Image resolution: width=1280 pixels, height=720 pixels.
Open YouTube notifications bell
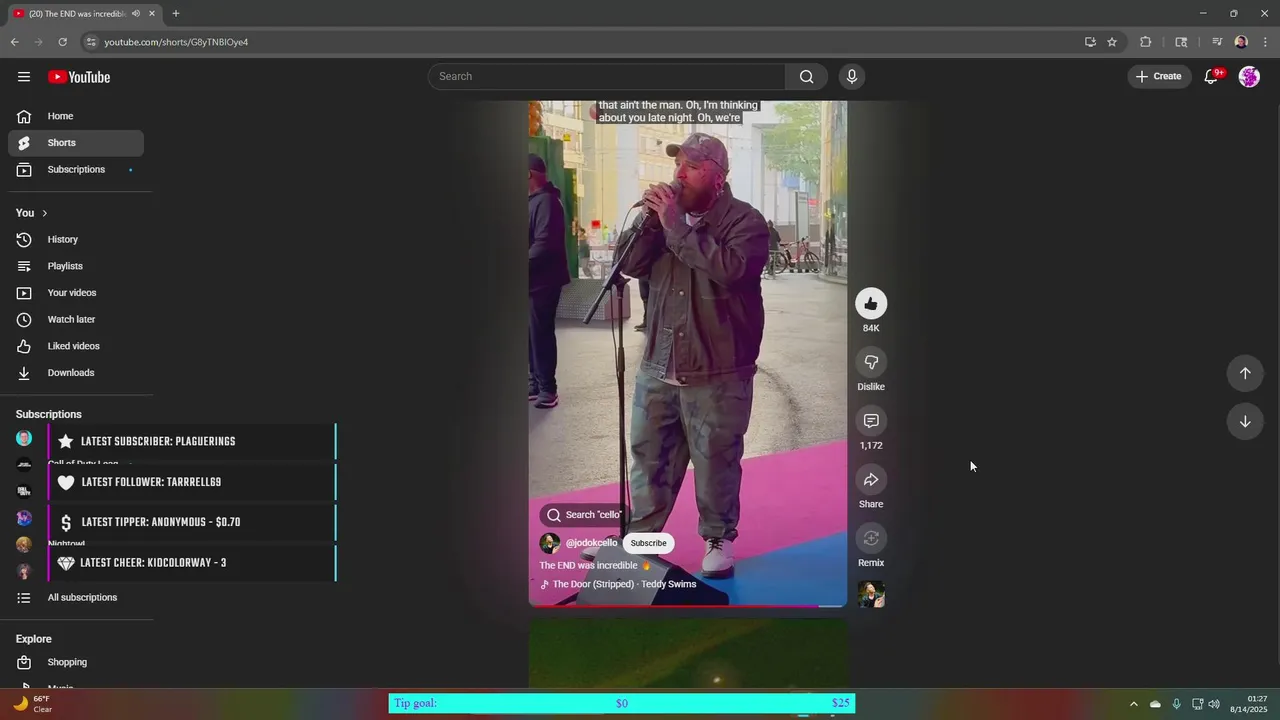[1211, 77]
